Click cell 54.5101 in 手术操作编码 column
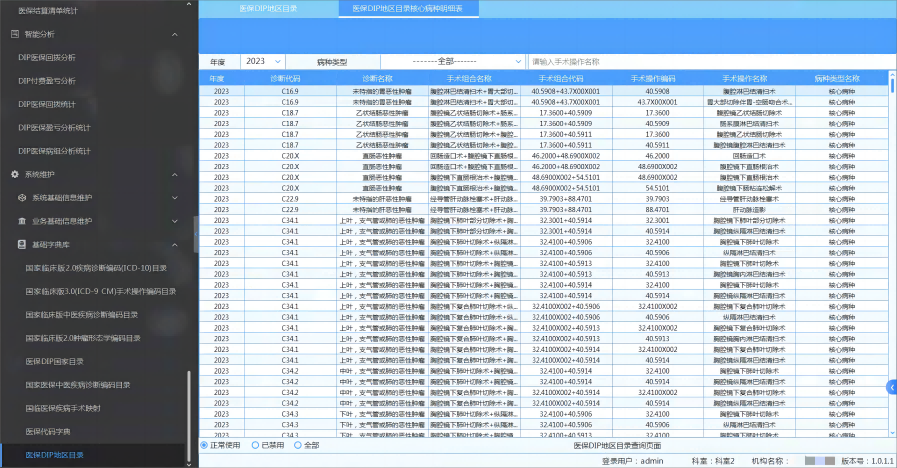 tap(657, 188)
